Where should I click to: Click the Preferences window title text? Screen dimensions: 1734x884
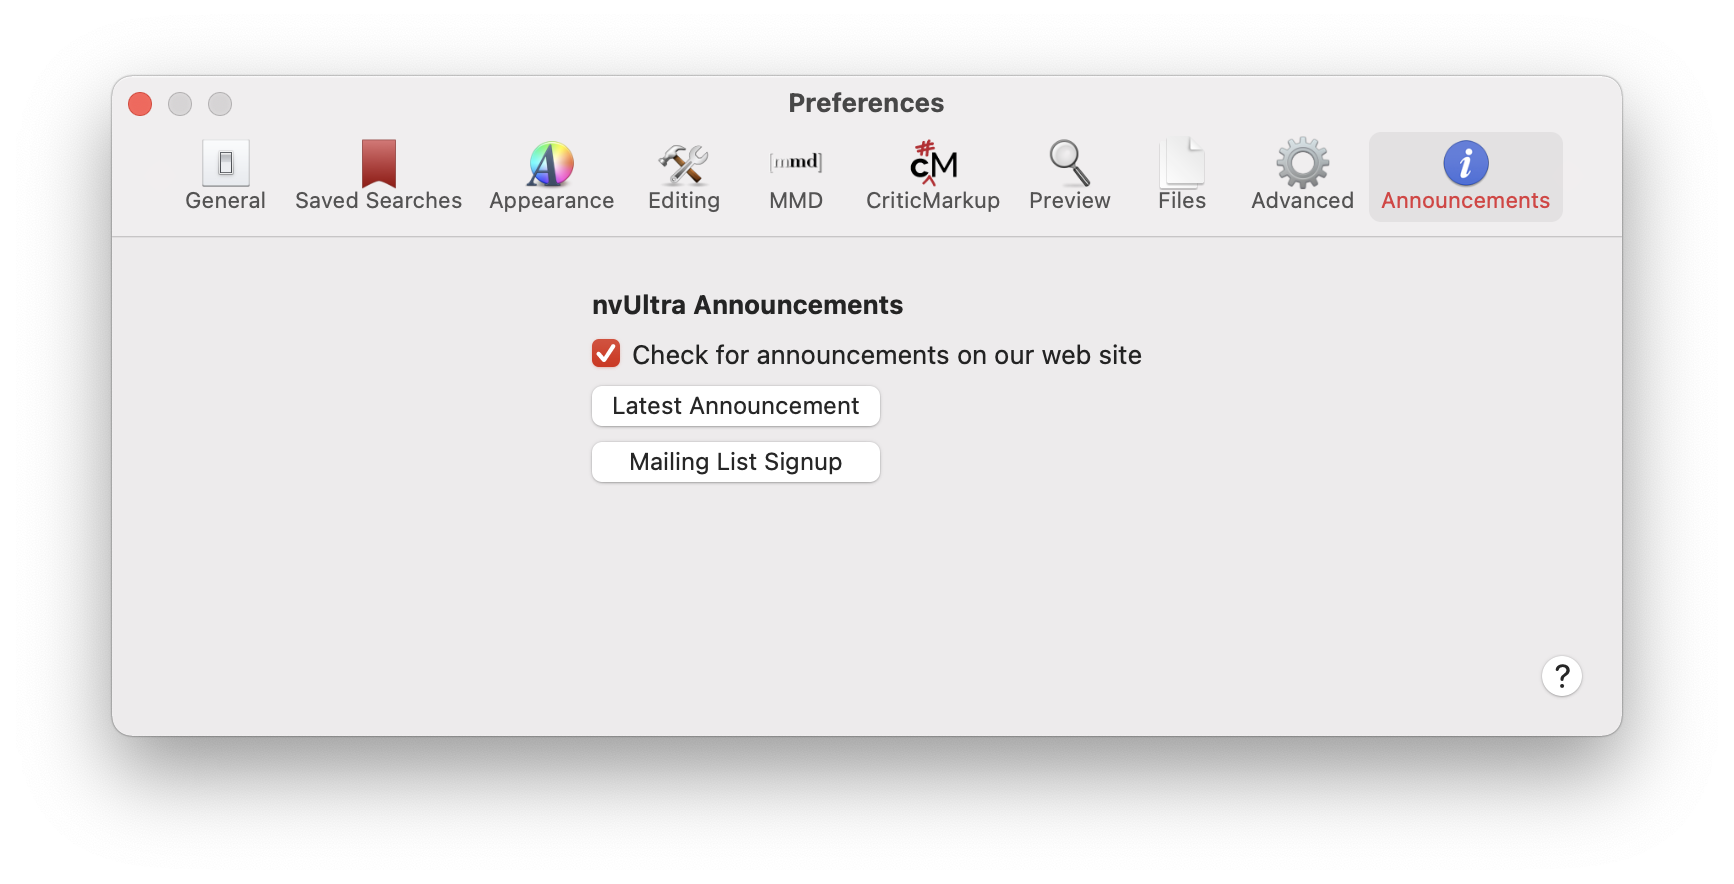(866, 103)
